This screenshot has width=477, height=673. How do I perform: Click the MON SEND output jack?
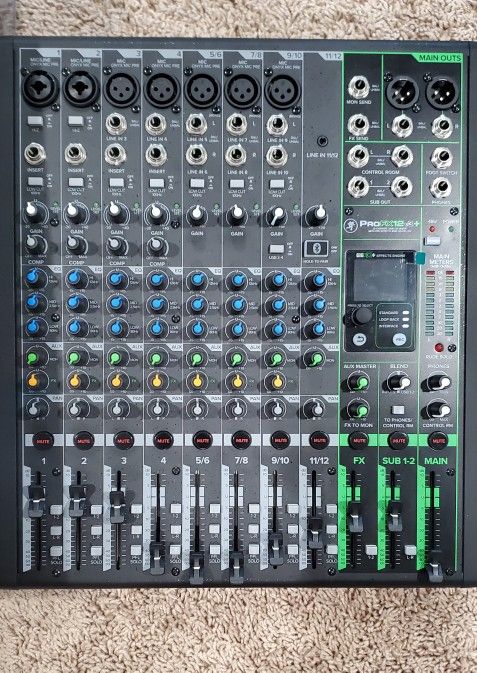[x=359, y=87]
